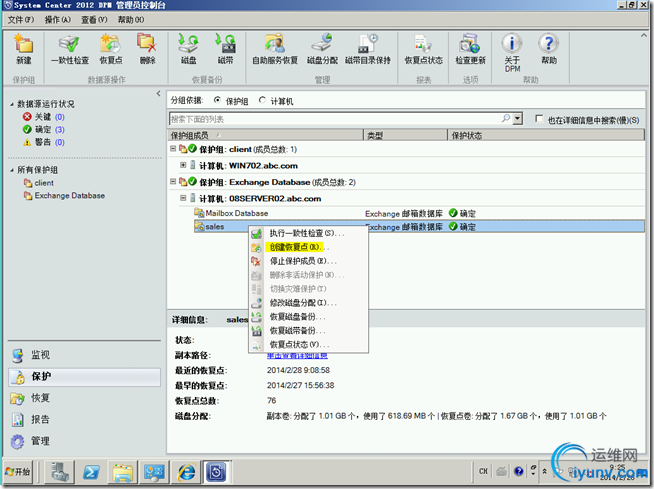Select Exchange Database in left tree
654x489 pixels.
pos(65,196)
